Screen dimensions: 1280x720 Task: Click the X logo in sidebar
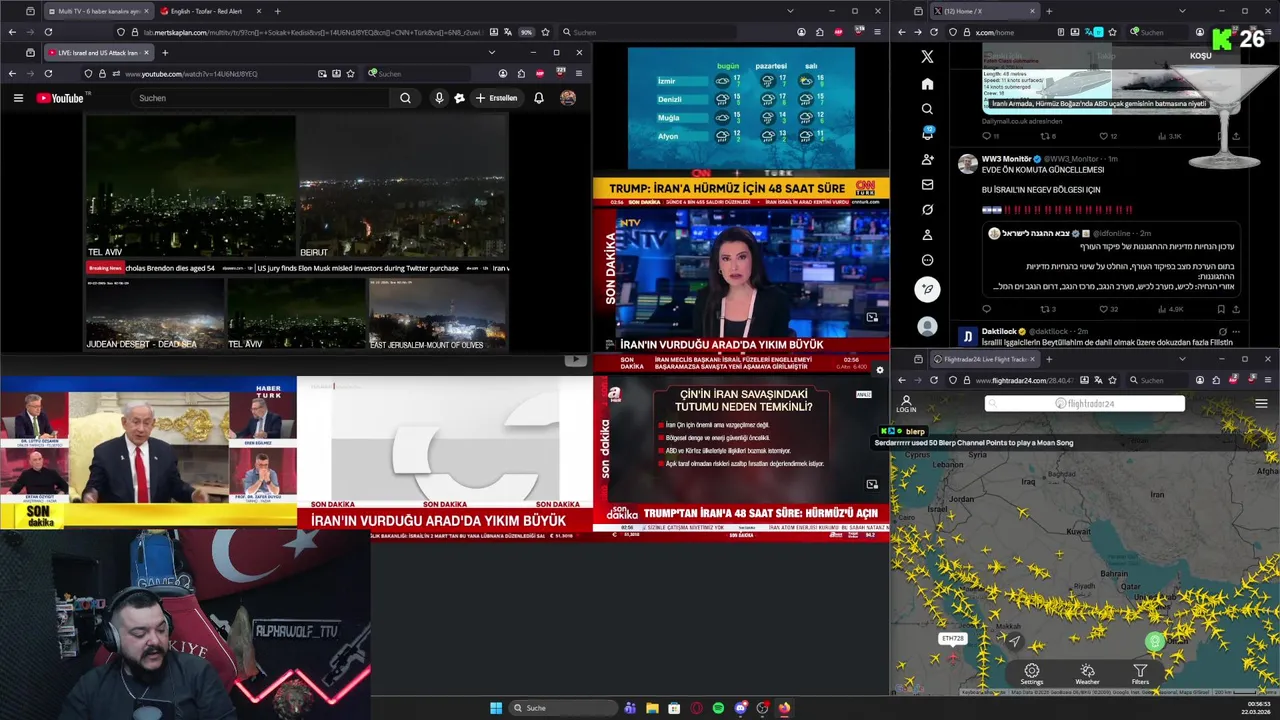(x=927, y=57)
